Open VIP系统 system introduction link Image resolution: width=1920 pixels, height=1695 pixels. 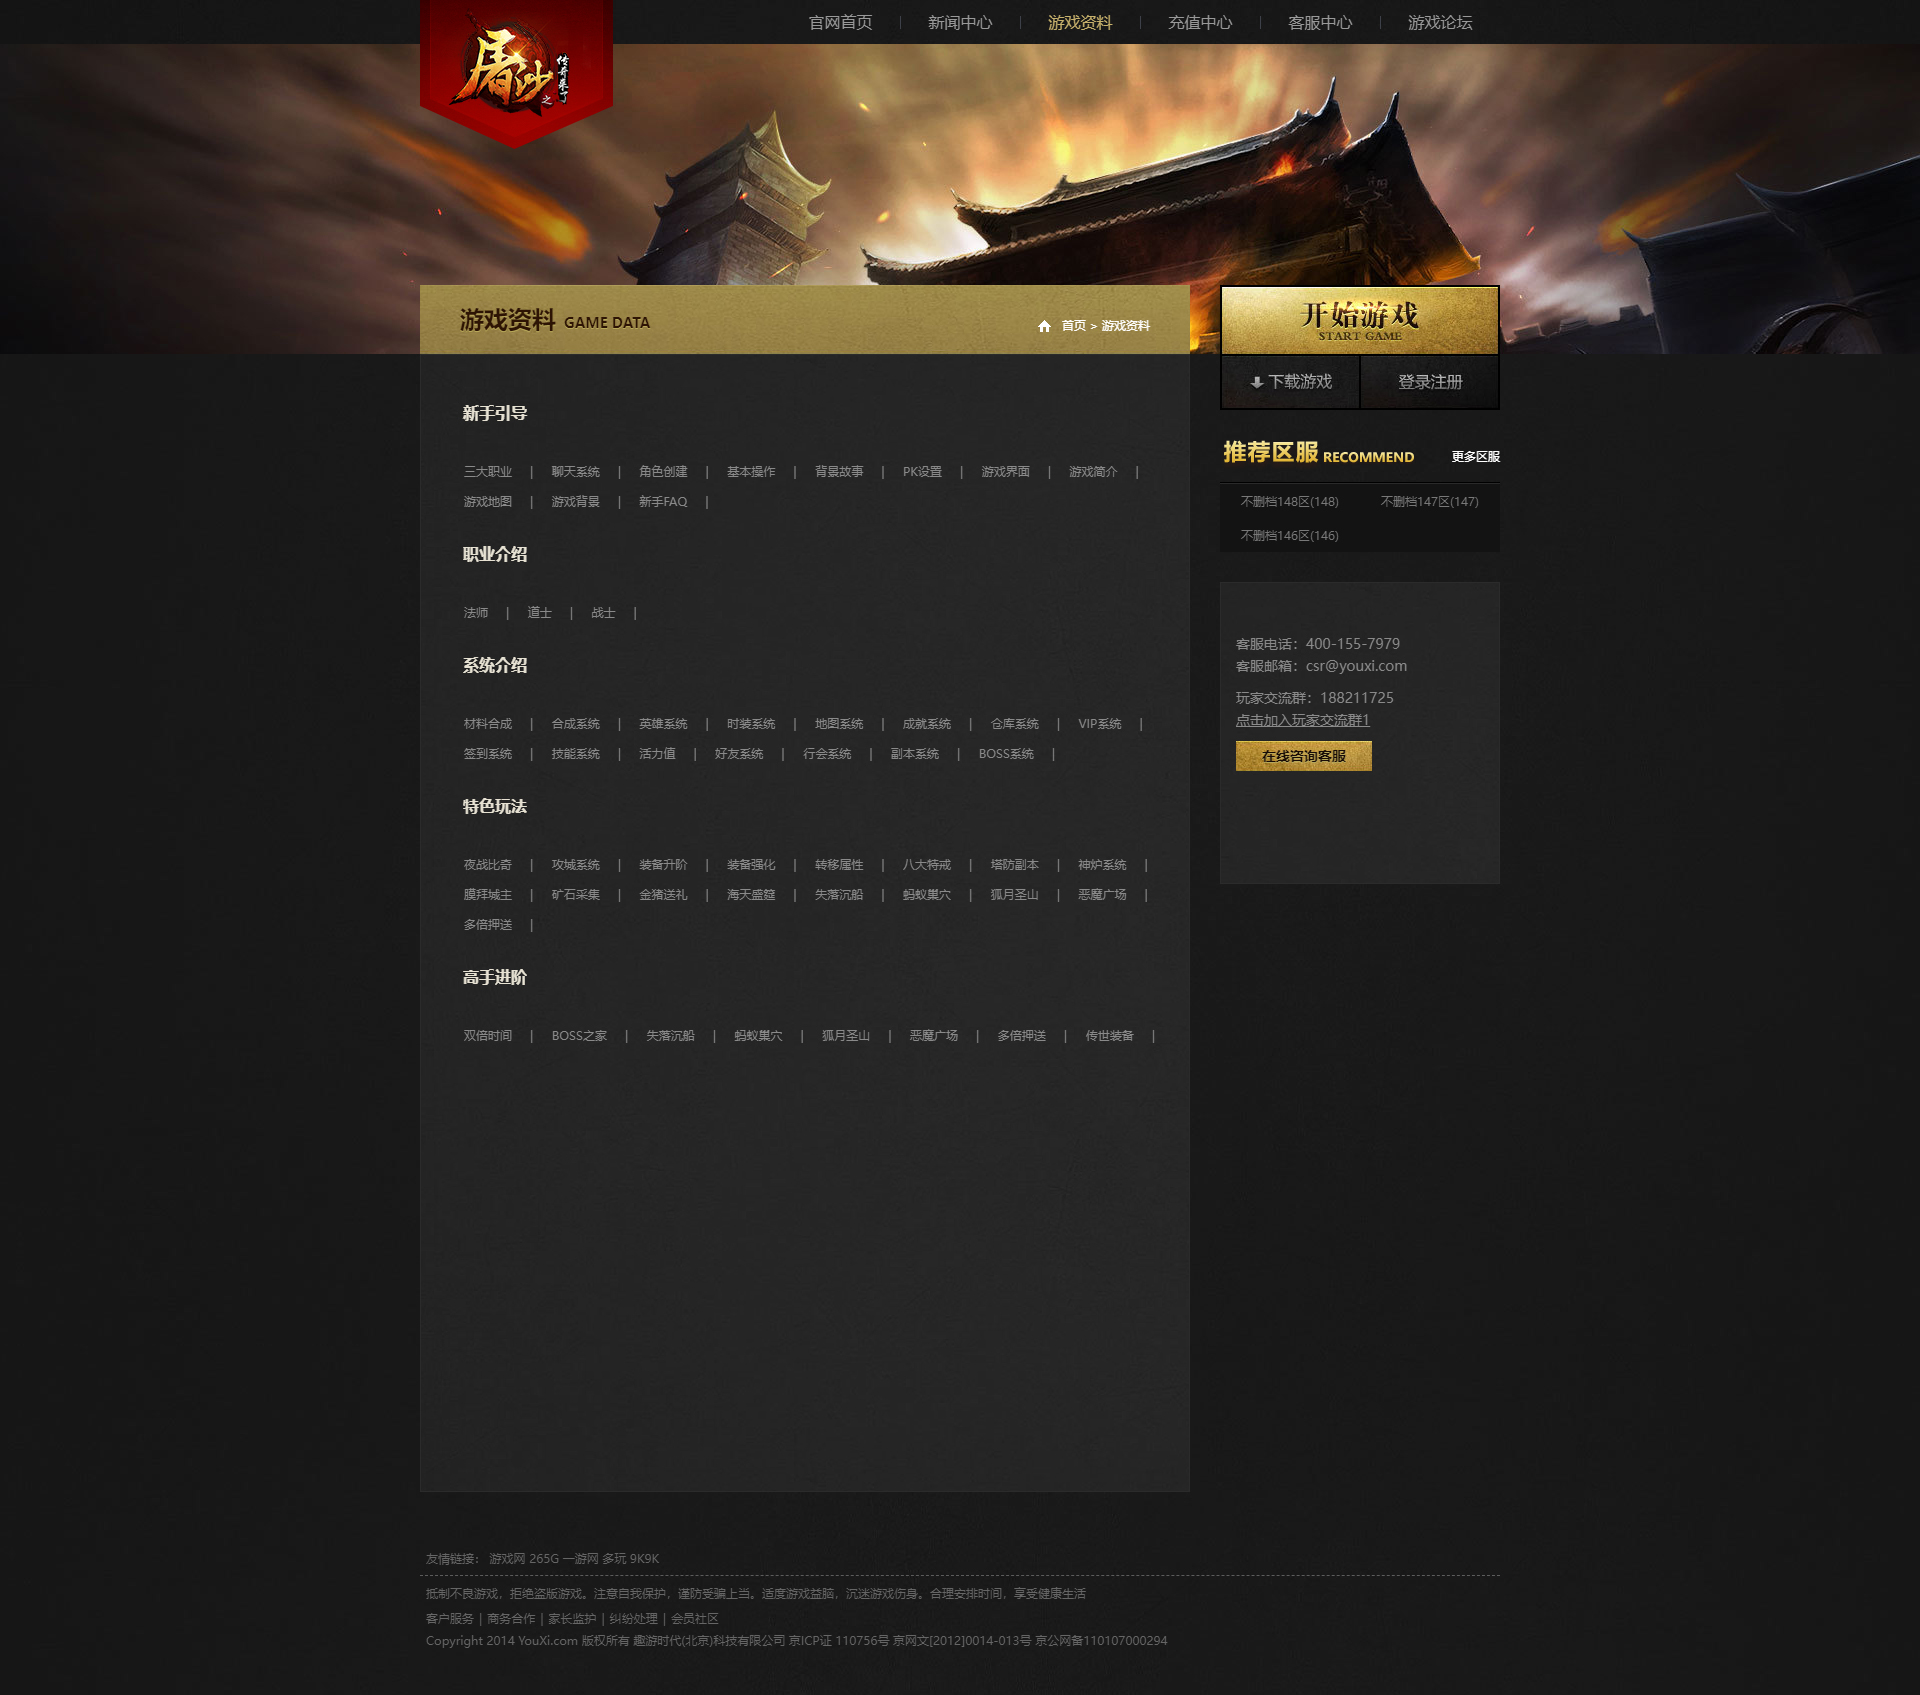pyautogui.click(x=1099, y=724)
